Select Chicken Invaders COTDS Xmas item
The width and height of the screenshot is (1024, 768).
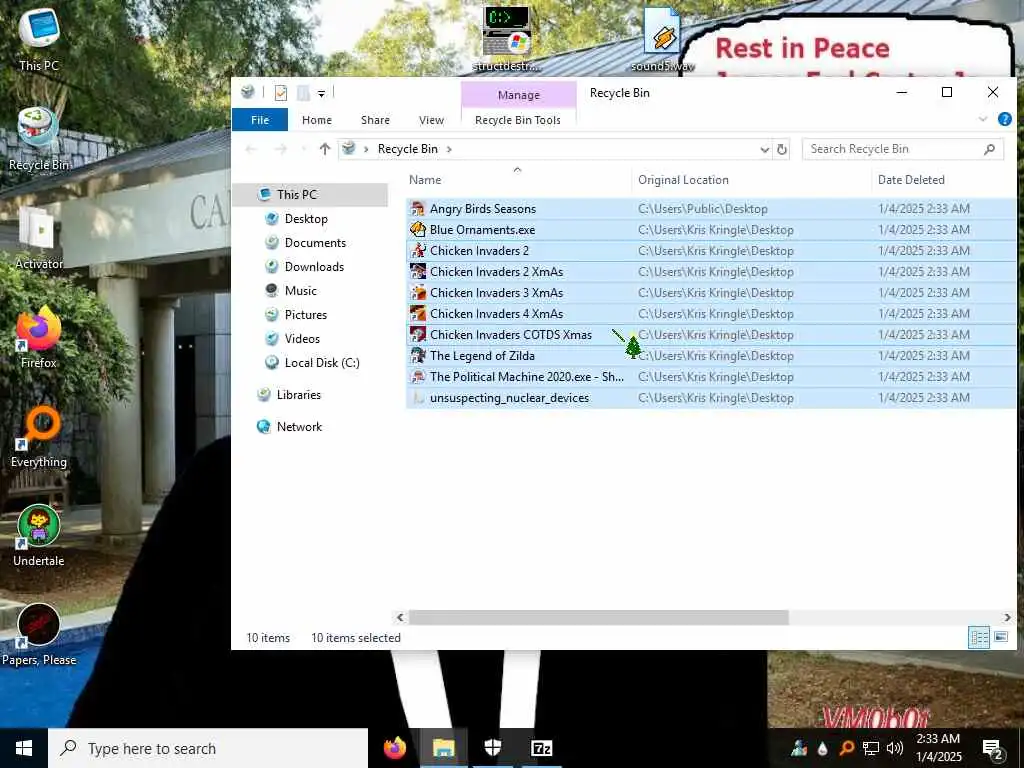711,335
